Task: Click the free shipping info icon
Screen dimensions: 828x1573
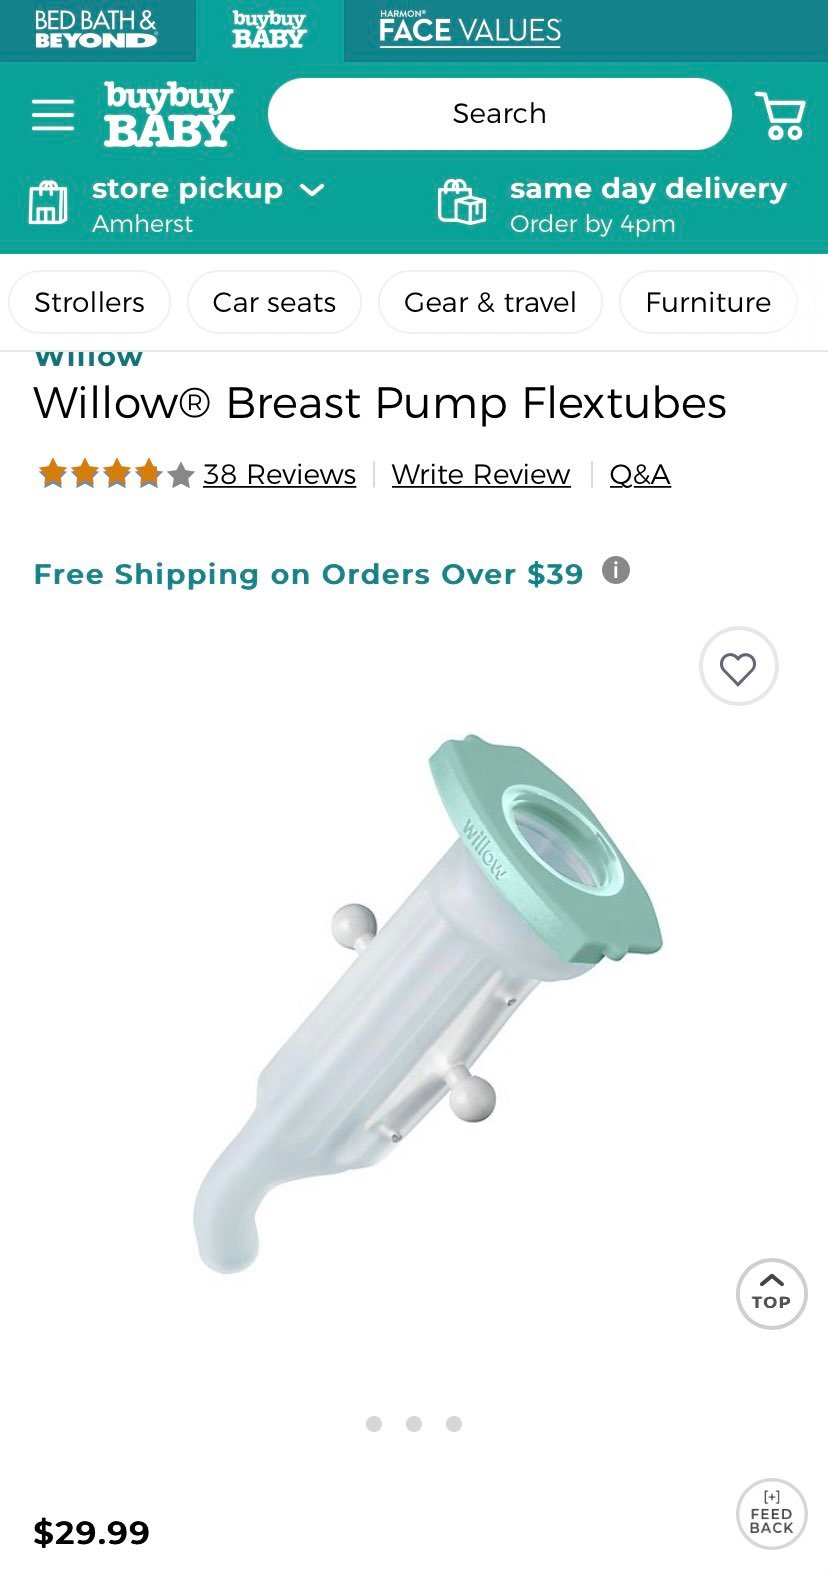Action: tap(616, 570)
